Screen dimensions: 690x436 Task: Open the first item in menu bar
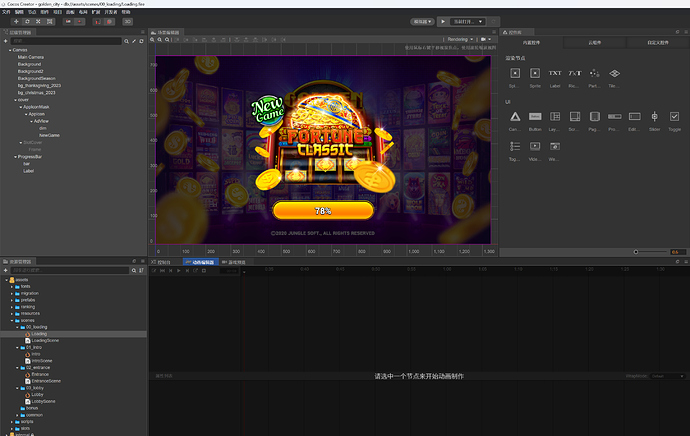coord(6,12)
